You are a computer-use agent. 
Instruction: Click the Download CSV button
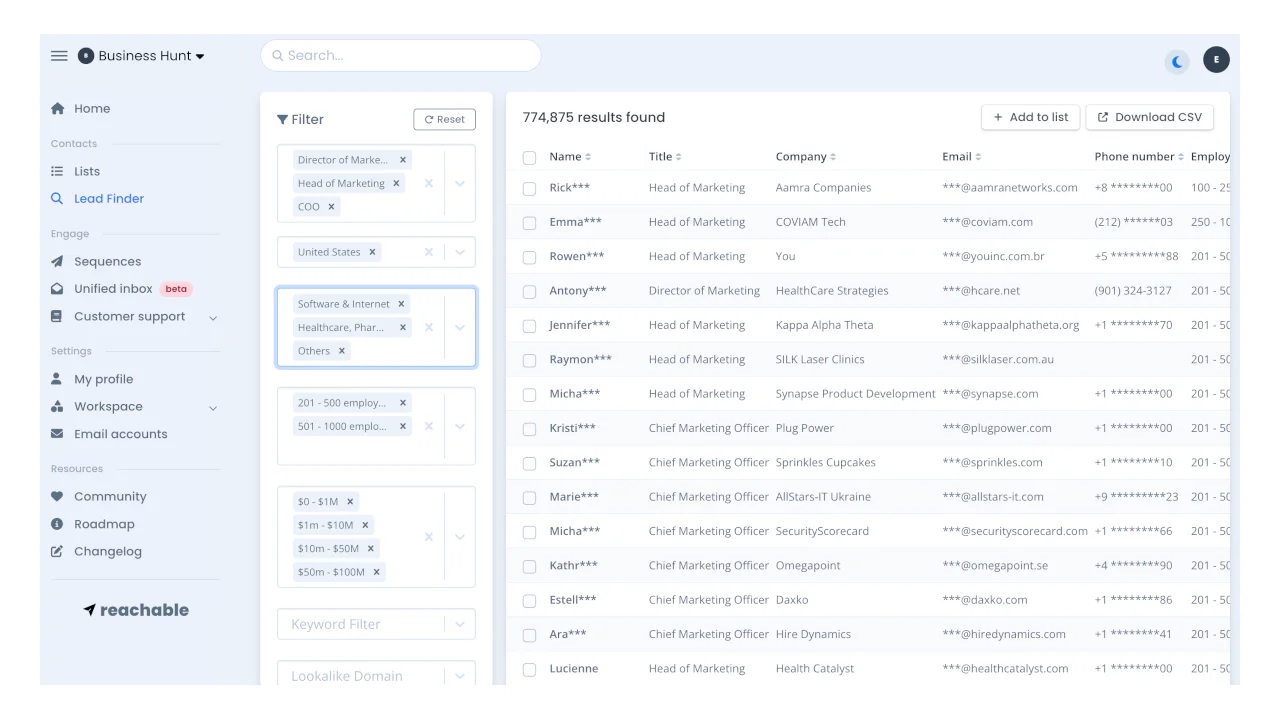1149,117
